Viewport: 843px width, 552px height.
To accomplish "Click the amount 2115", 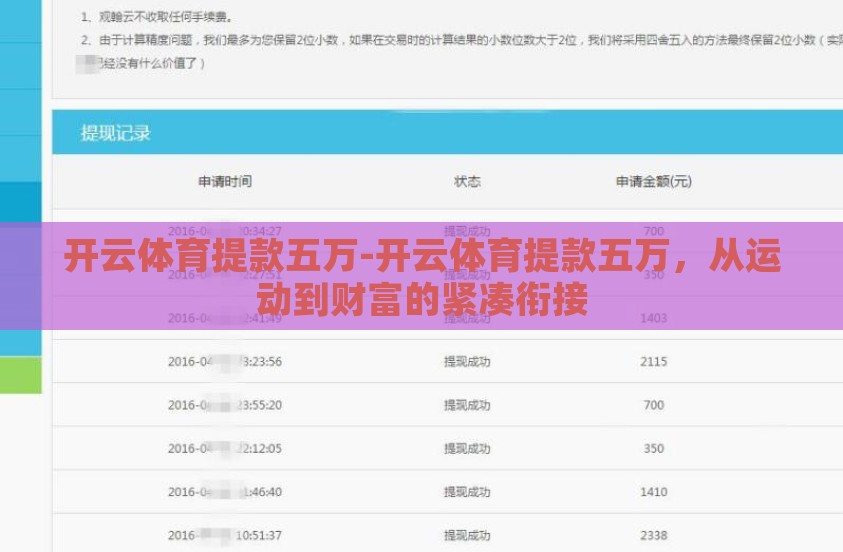I will tap(654, 362).
